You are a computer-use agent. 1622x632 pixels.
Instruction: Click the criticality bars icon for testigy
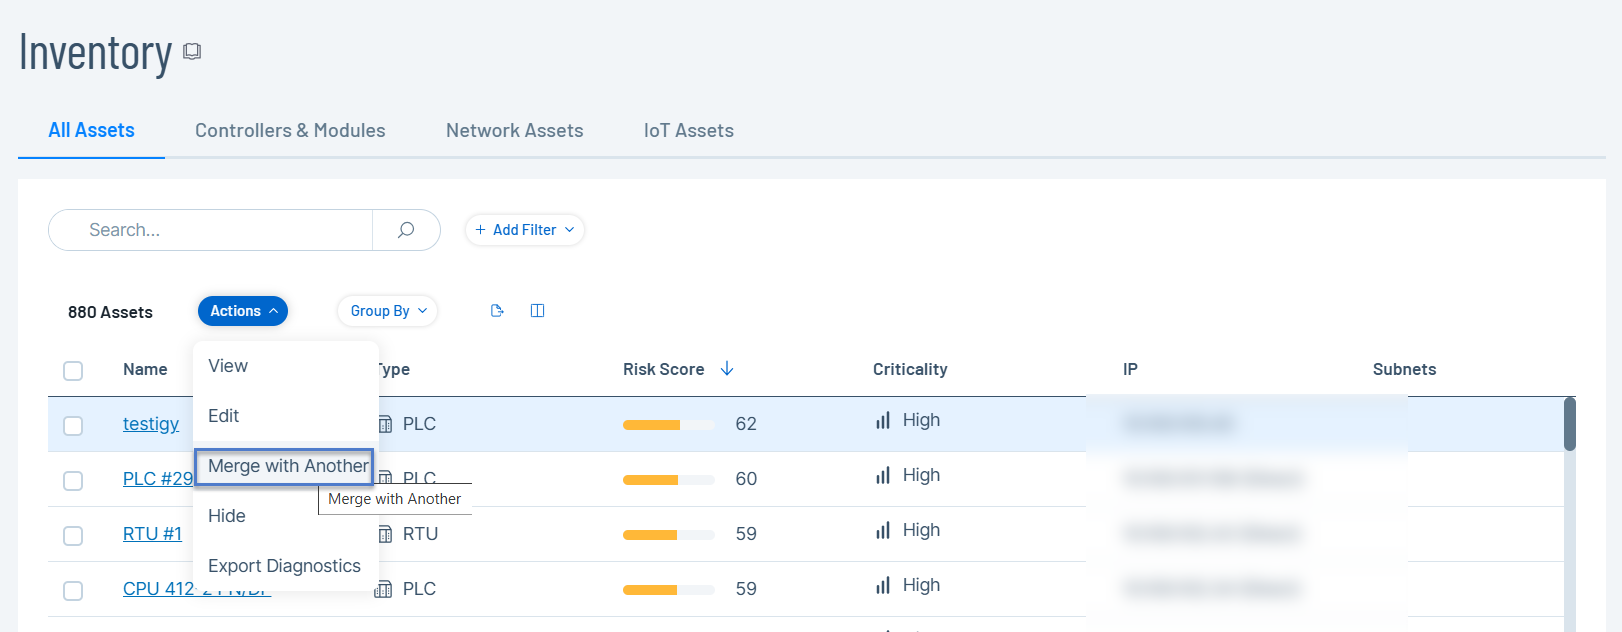point(883,421)
